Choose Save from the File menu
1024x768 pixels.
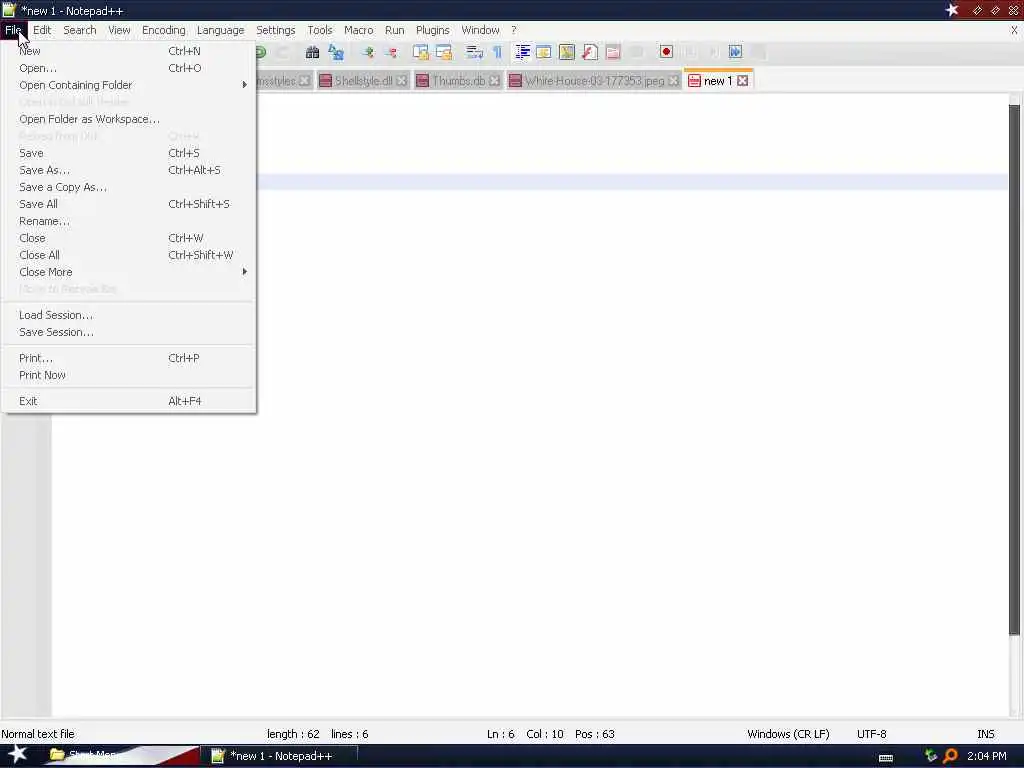pos(128,153)
